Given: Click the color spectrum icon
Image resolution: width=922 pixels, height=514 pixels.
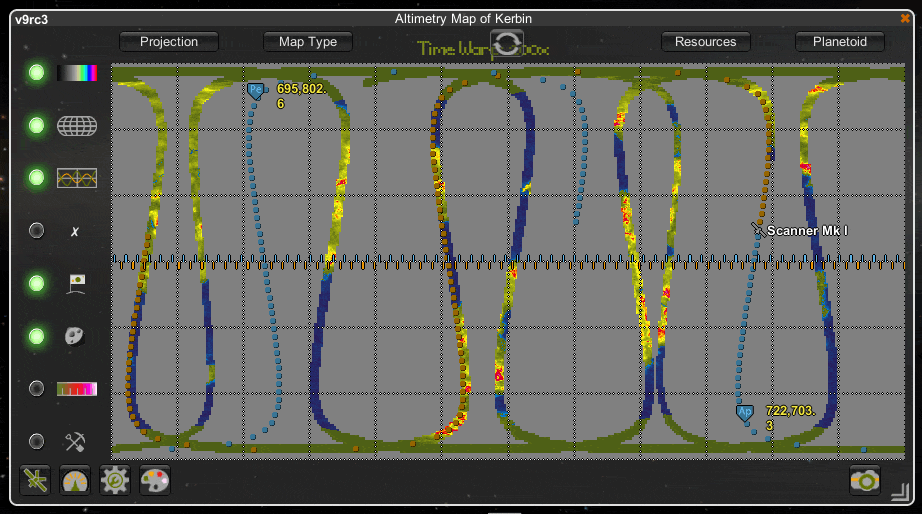Looking at the screenshot, I should (x=77, y=73).
